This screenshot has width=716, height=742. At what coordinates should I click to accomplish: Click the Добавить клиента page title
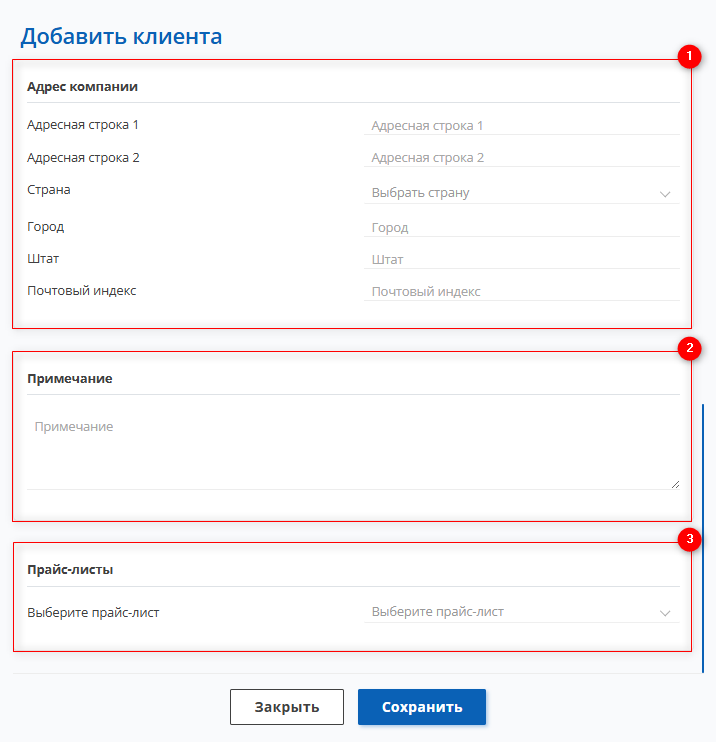121,36
